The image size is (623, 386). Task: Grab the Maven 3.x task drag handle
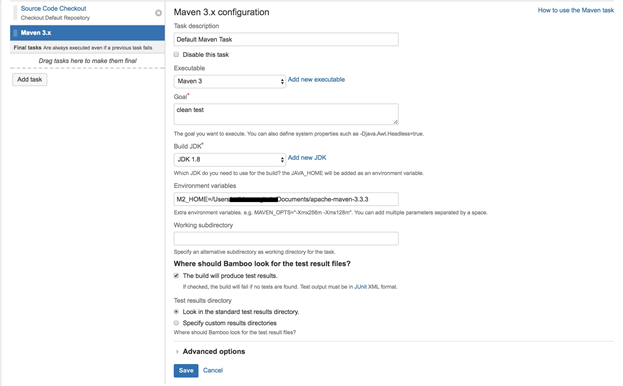pos(15,33)
